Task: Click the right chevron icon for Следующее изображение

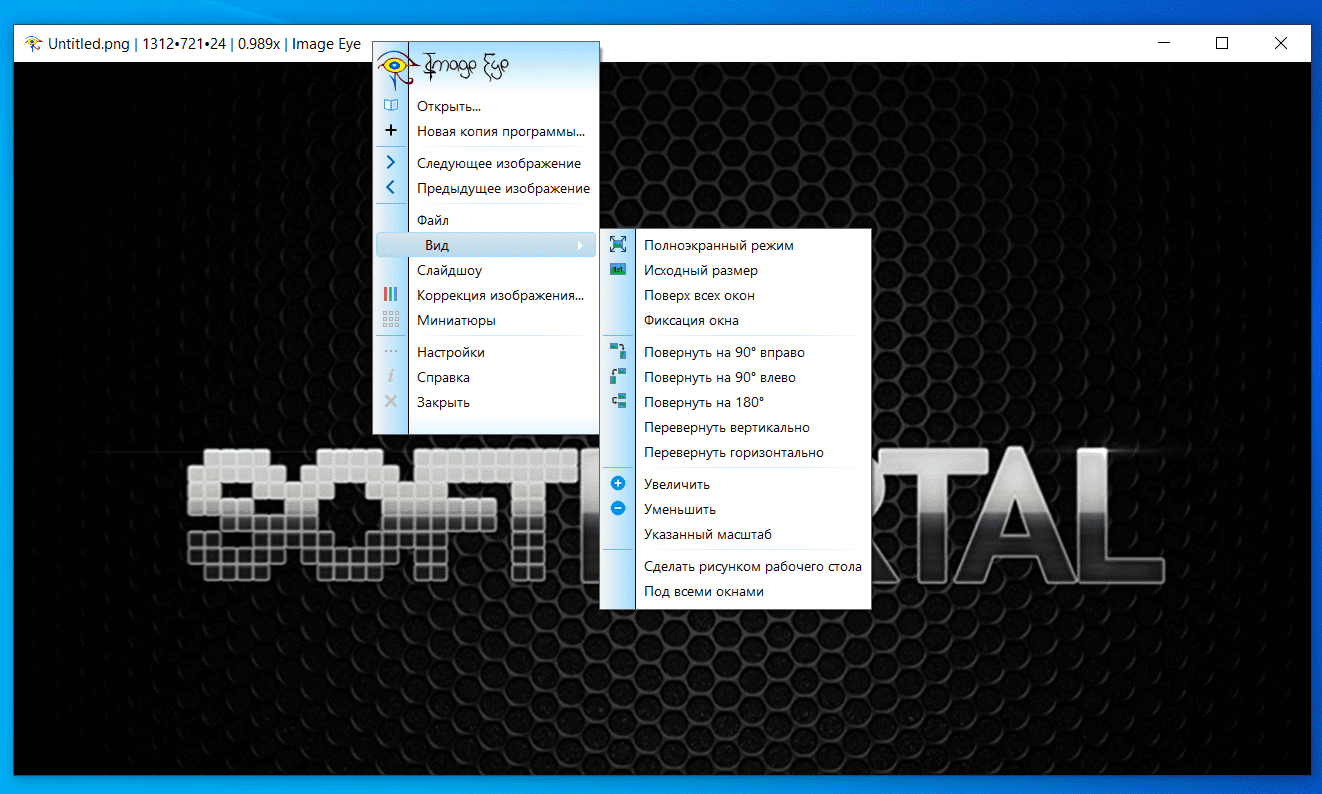Action: pyautogui.click(x=391, y=162)
